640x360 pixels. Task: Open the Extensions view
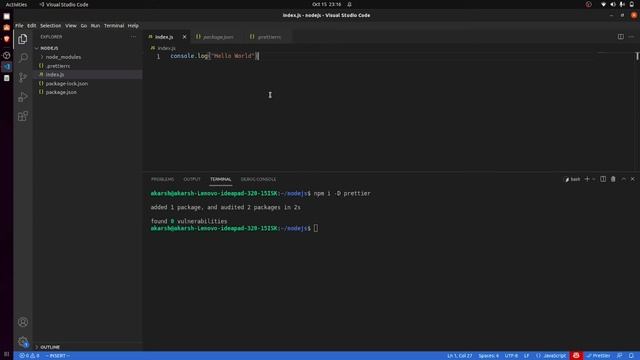click(23, 116)
